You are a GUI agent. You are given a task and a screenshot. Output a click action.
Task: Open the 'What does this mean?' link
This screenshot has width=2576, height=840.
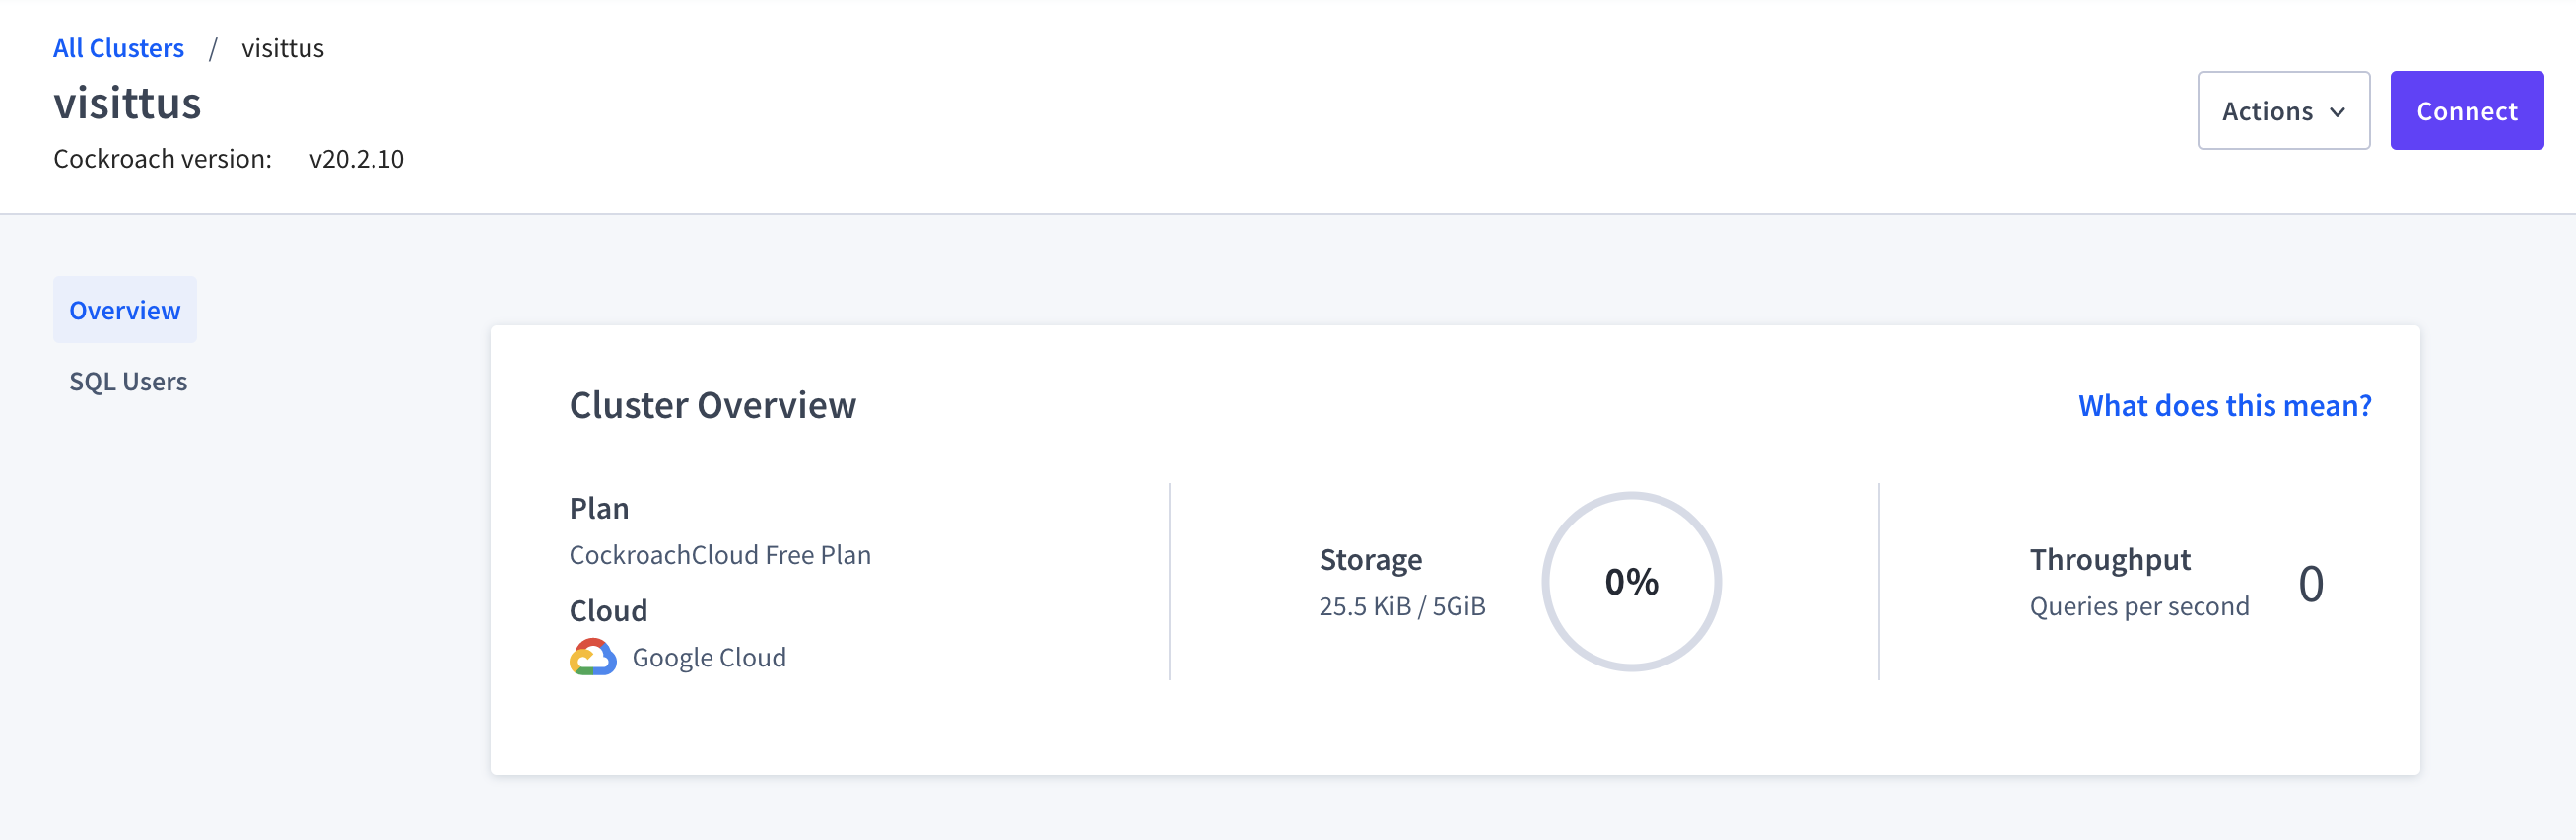(2224, 405)
